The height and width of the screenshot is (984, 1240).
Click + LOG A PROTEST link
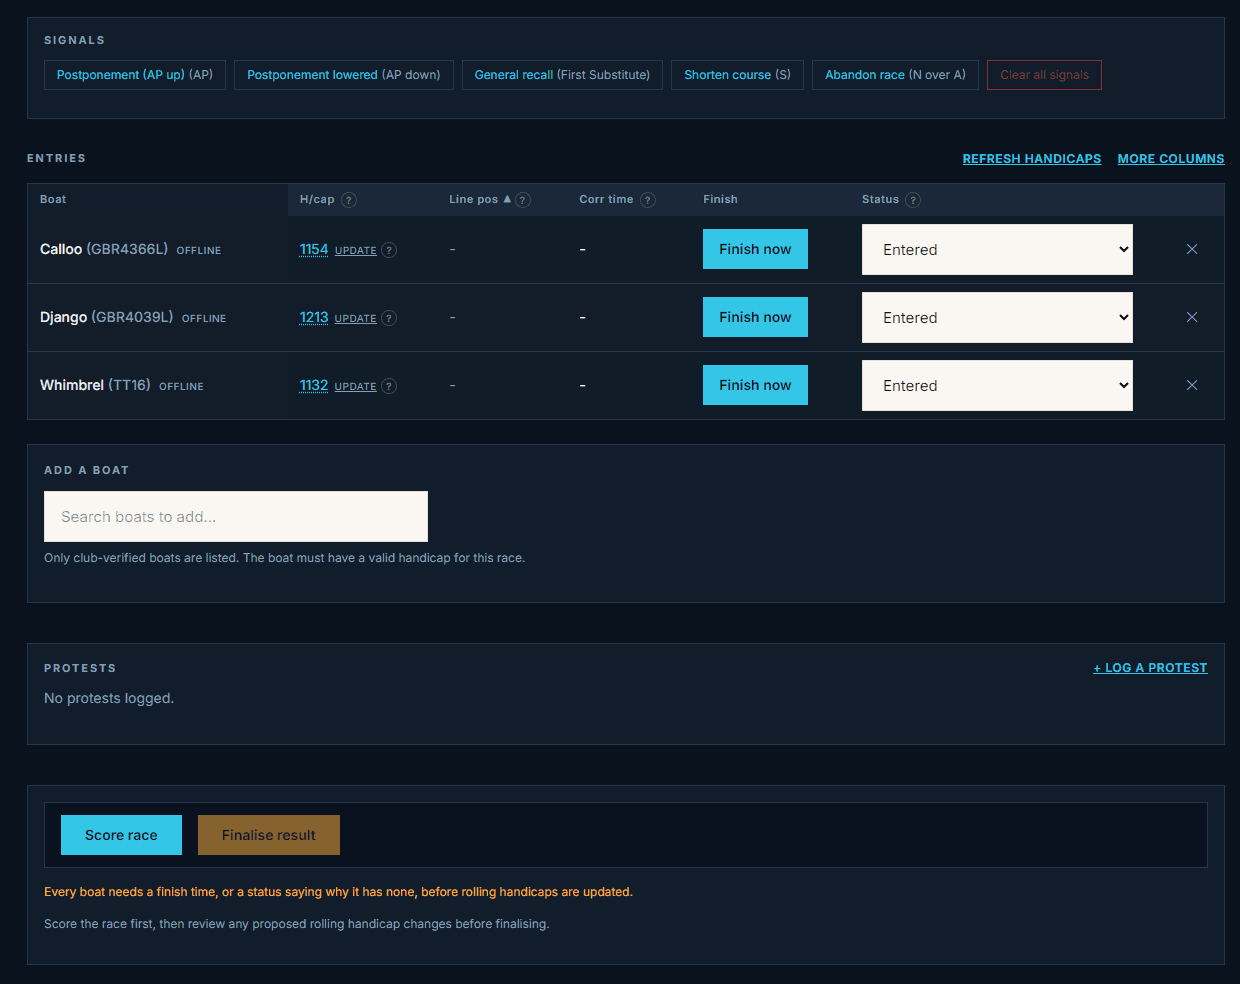pos(1150,668)
